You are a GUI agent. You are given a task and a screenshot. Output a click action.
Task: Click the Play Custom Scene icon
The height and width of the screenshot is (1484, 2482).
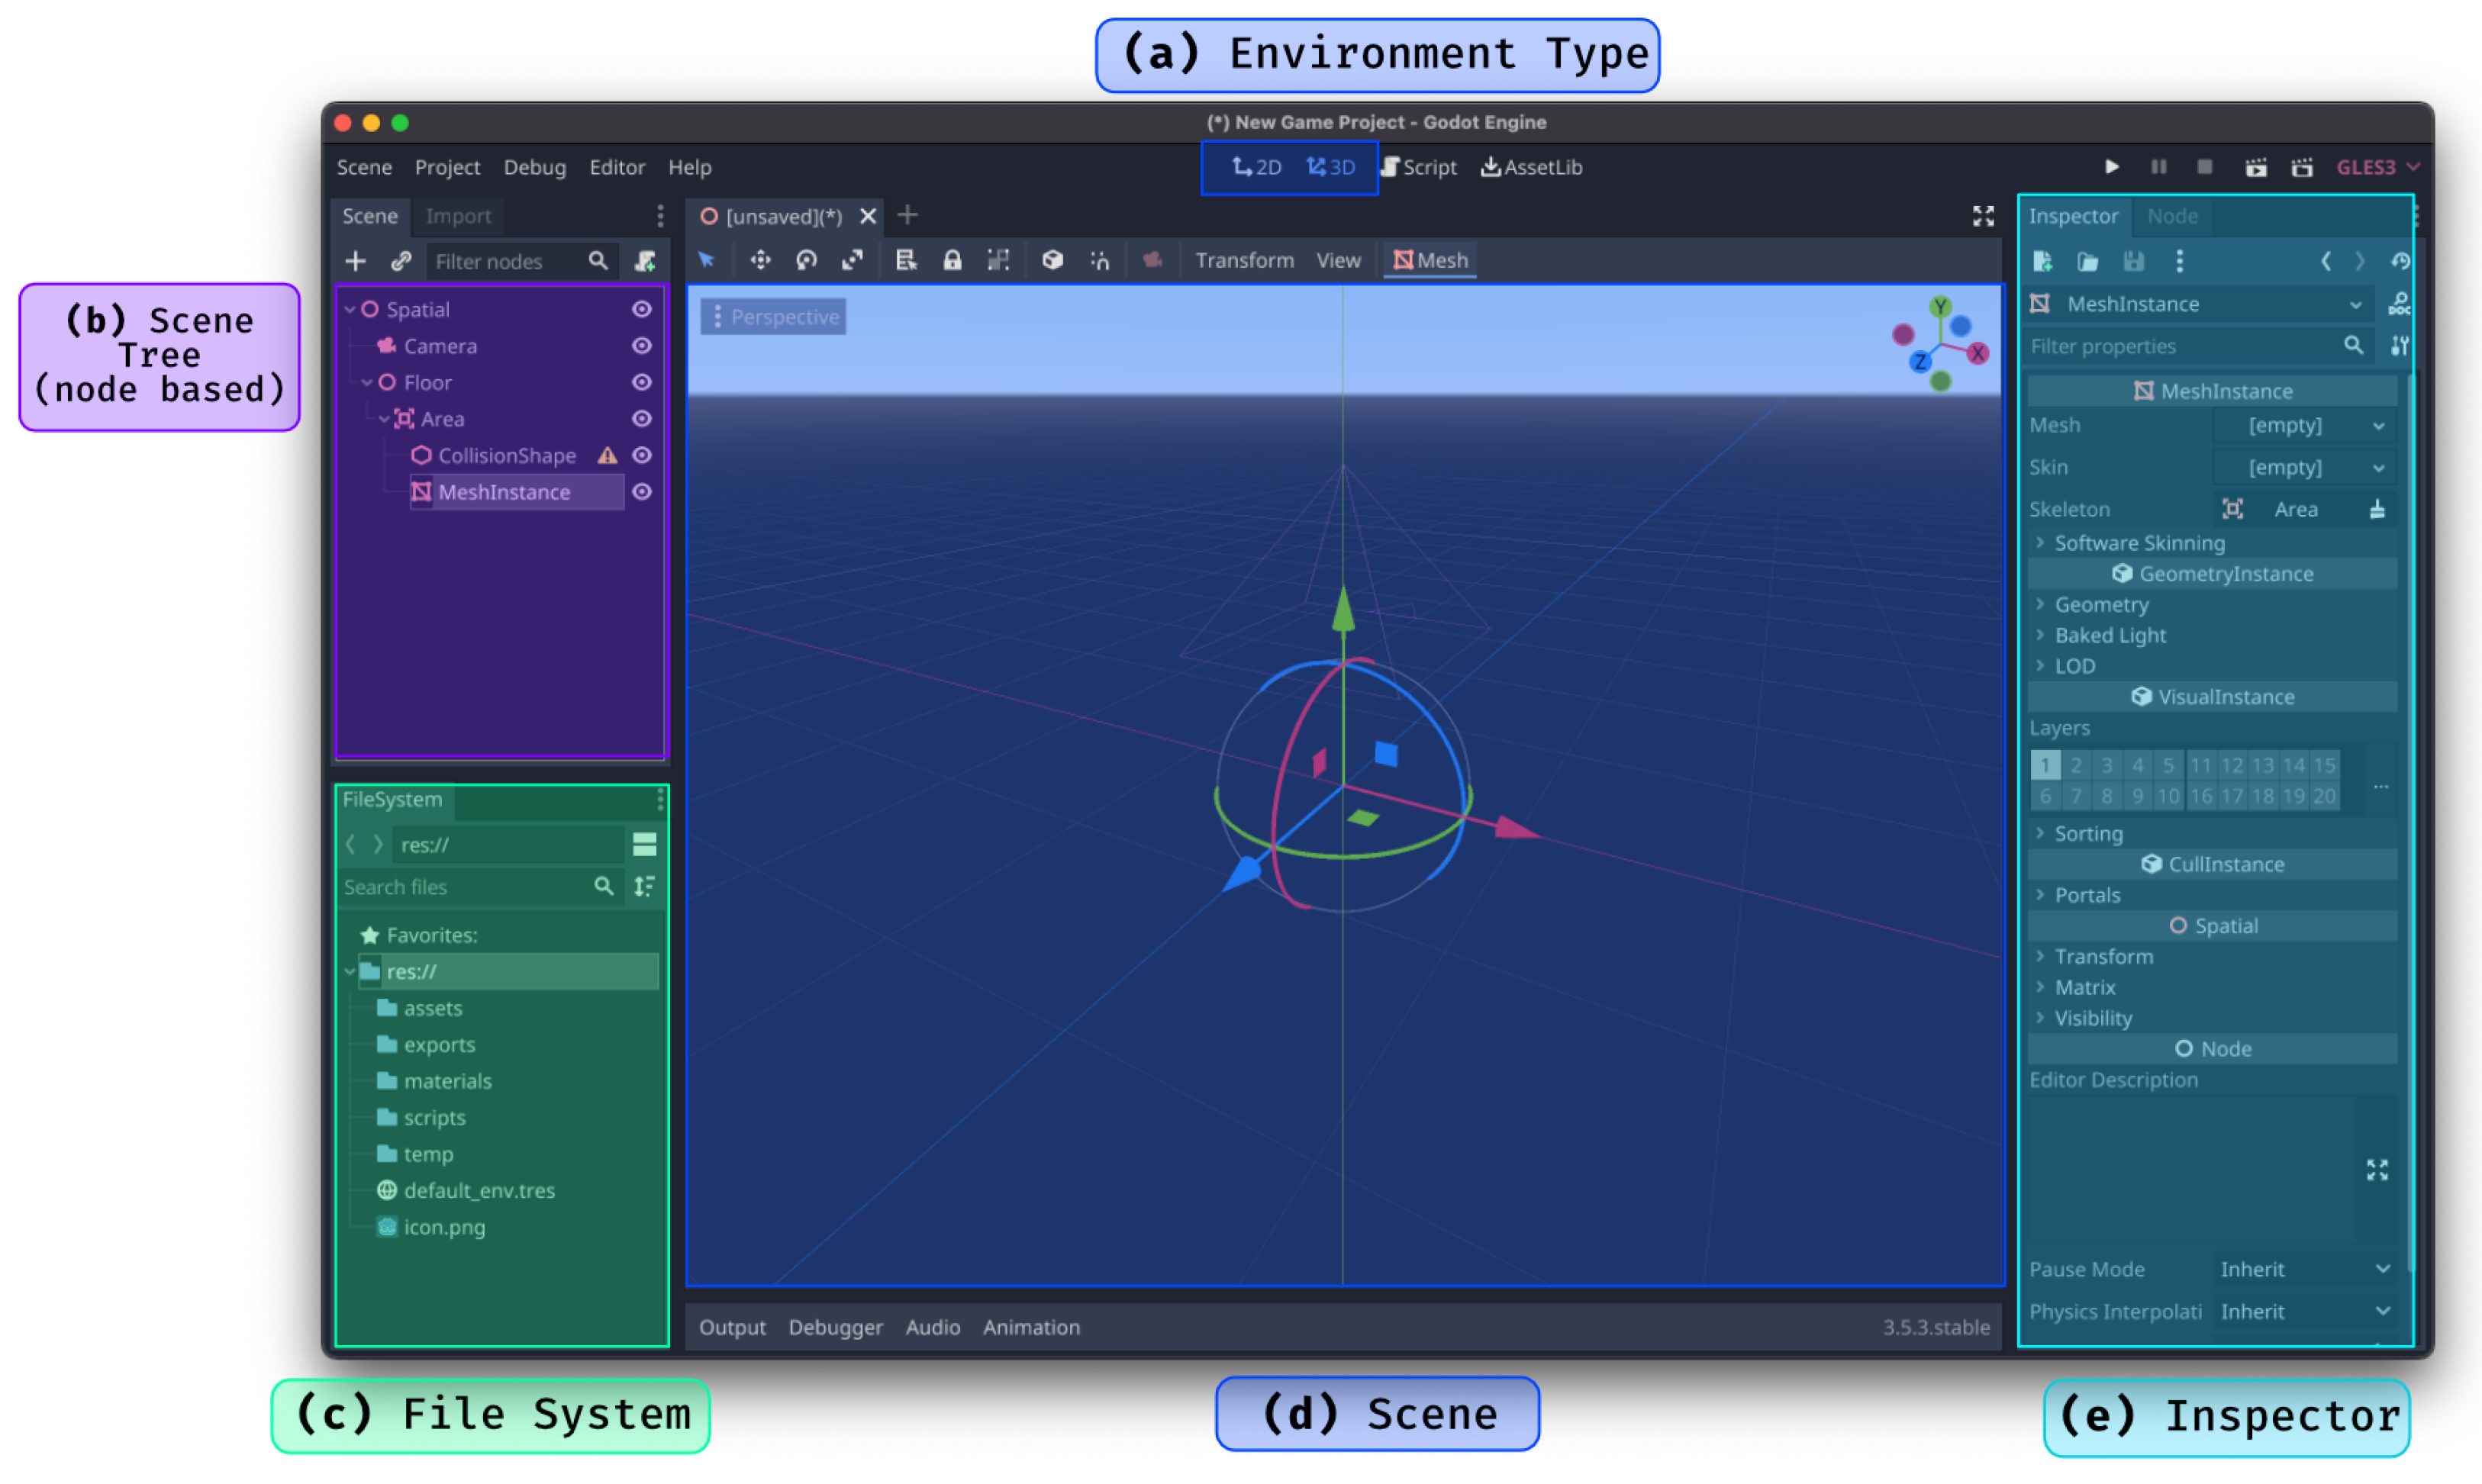coord(2301,168)
